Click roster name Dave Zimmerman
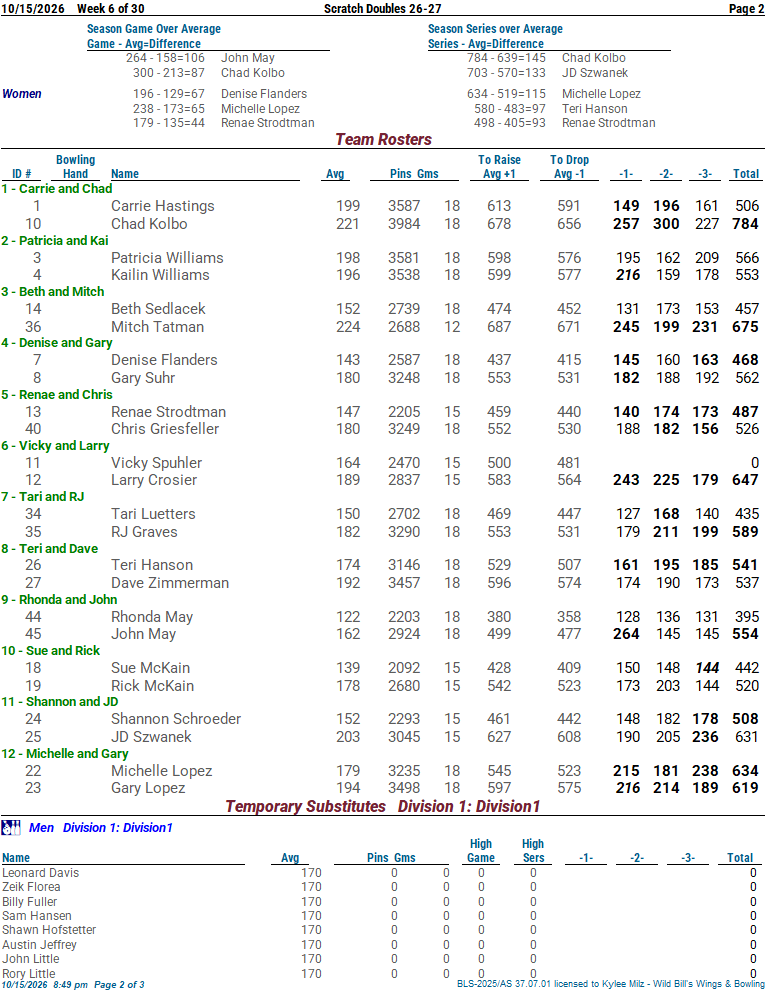 (170, 583)
